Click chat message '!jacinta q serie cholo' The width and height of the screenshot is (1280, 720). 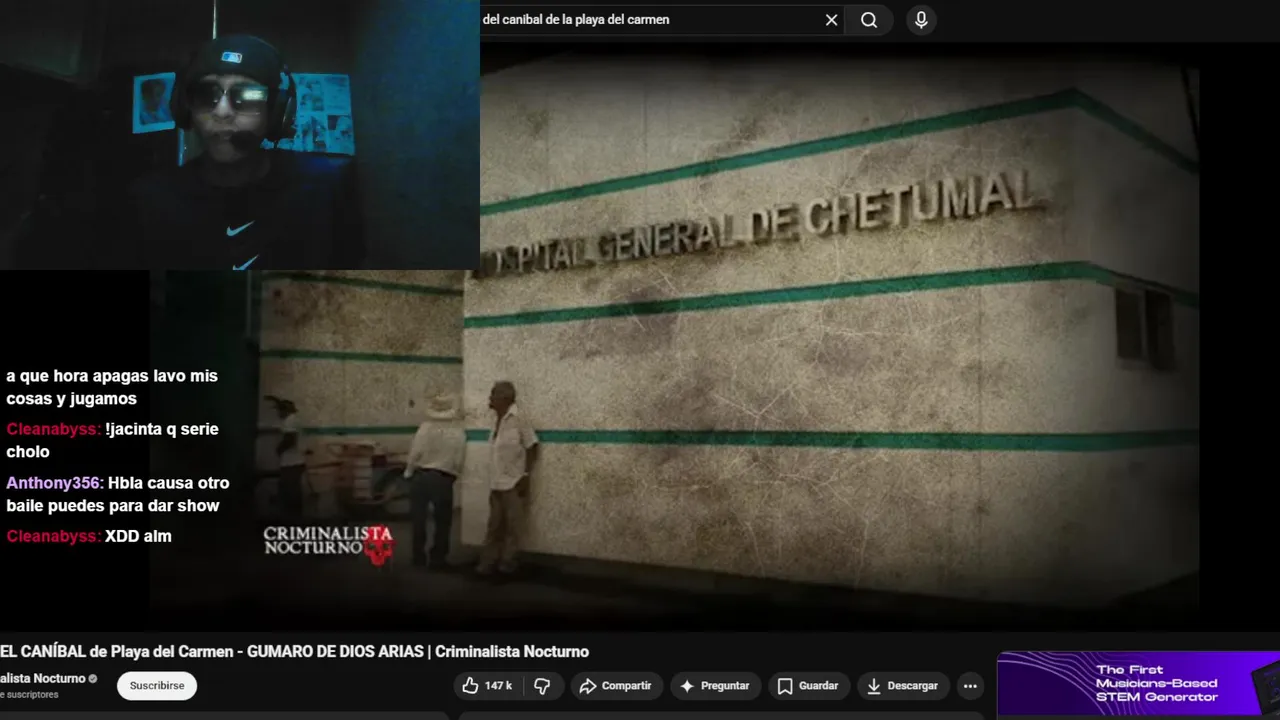point(112,440)
